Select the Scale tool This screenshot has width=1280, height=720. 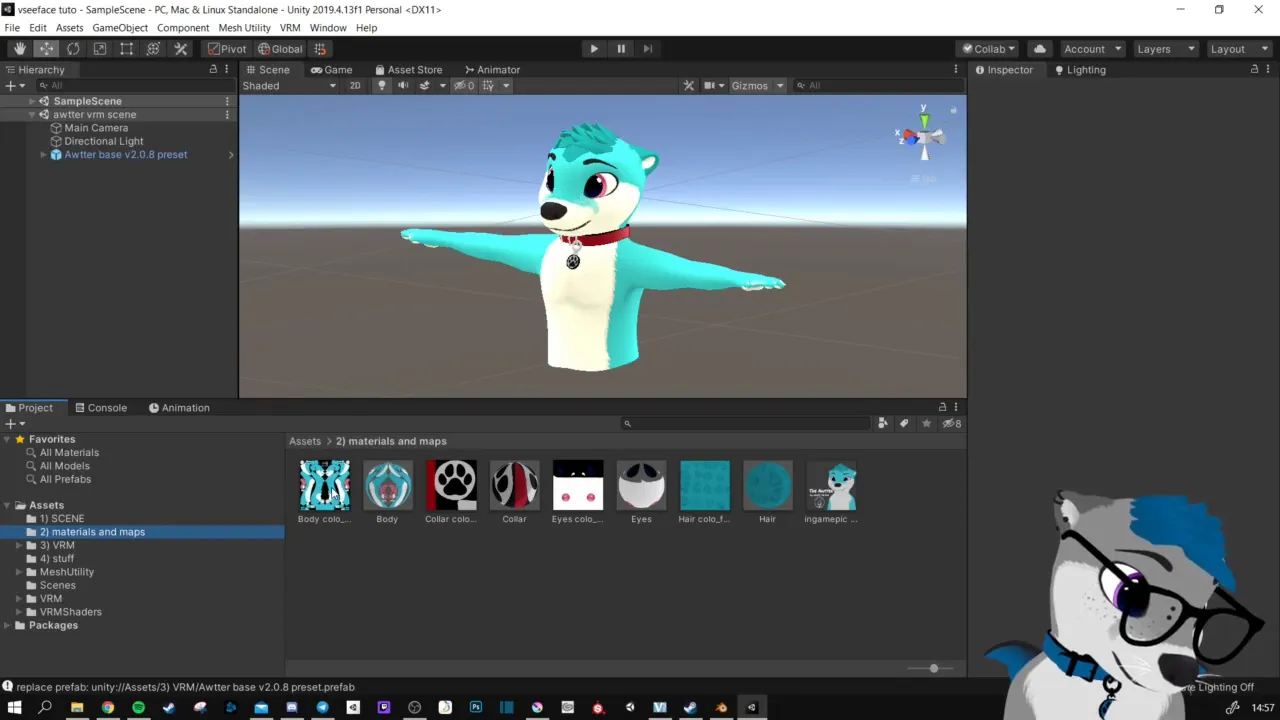click(100, 49)
